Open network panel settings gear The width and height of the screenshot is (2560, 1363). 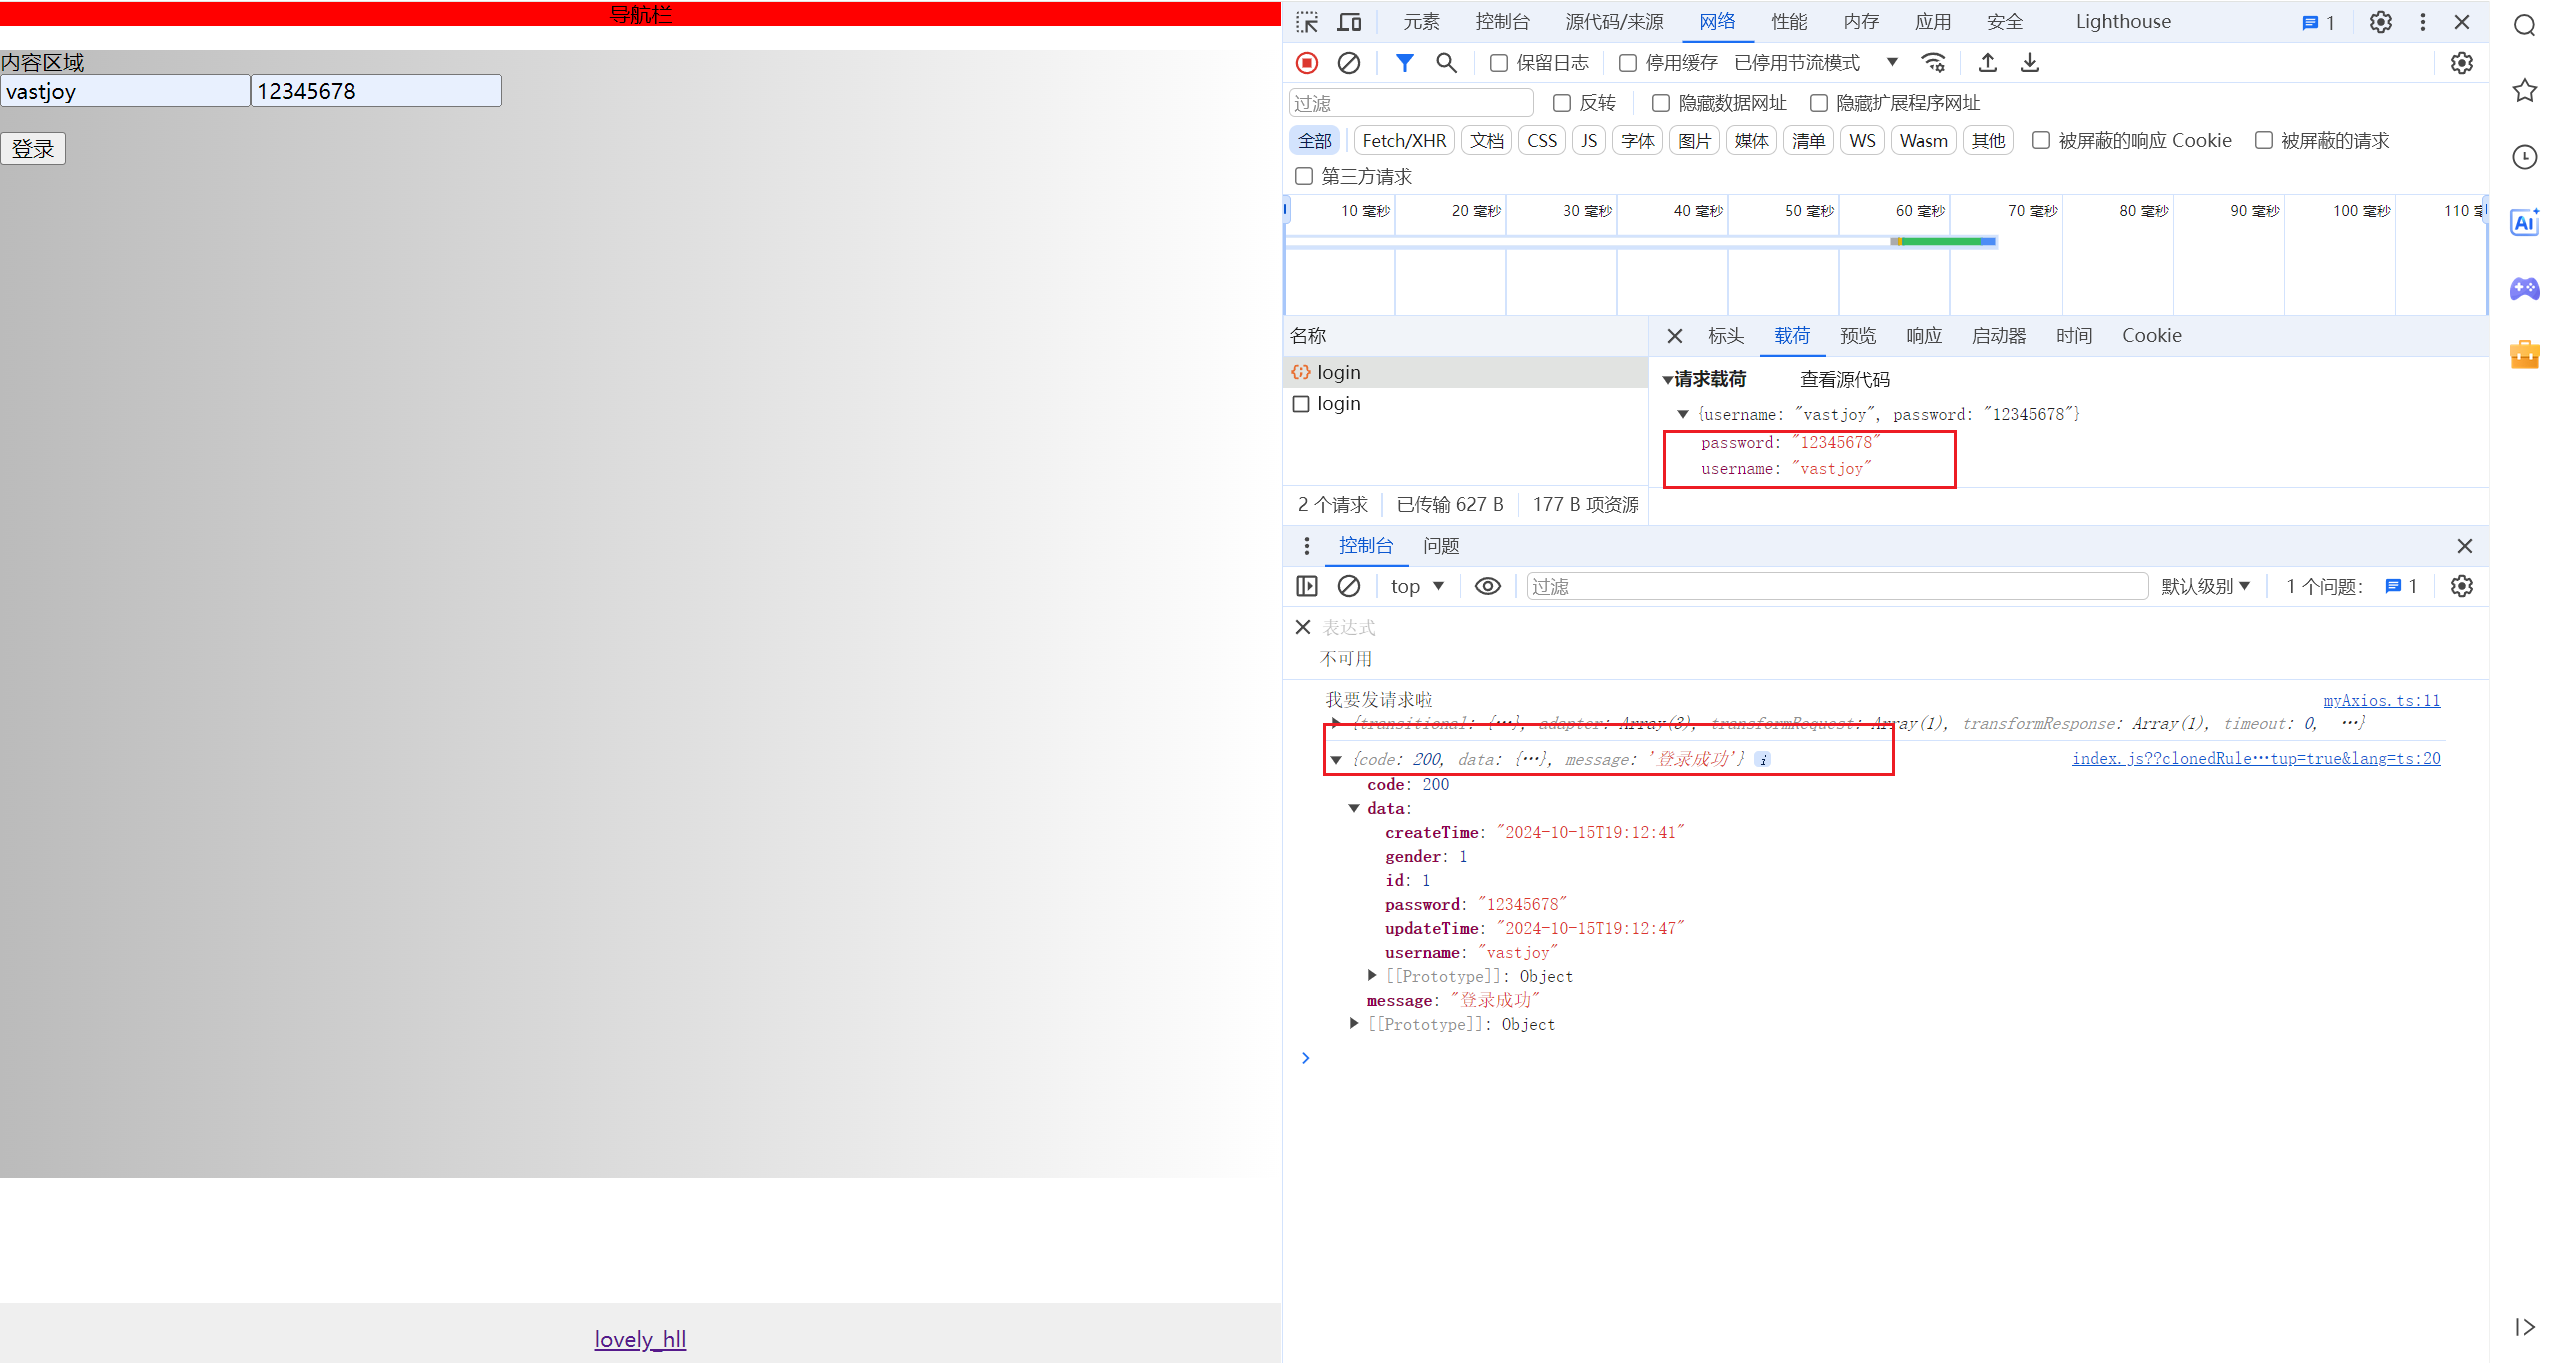[x=2462, y=63]
